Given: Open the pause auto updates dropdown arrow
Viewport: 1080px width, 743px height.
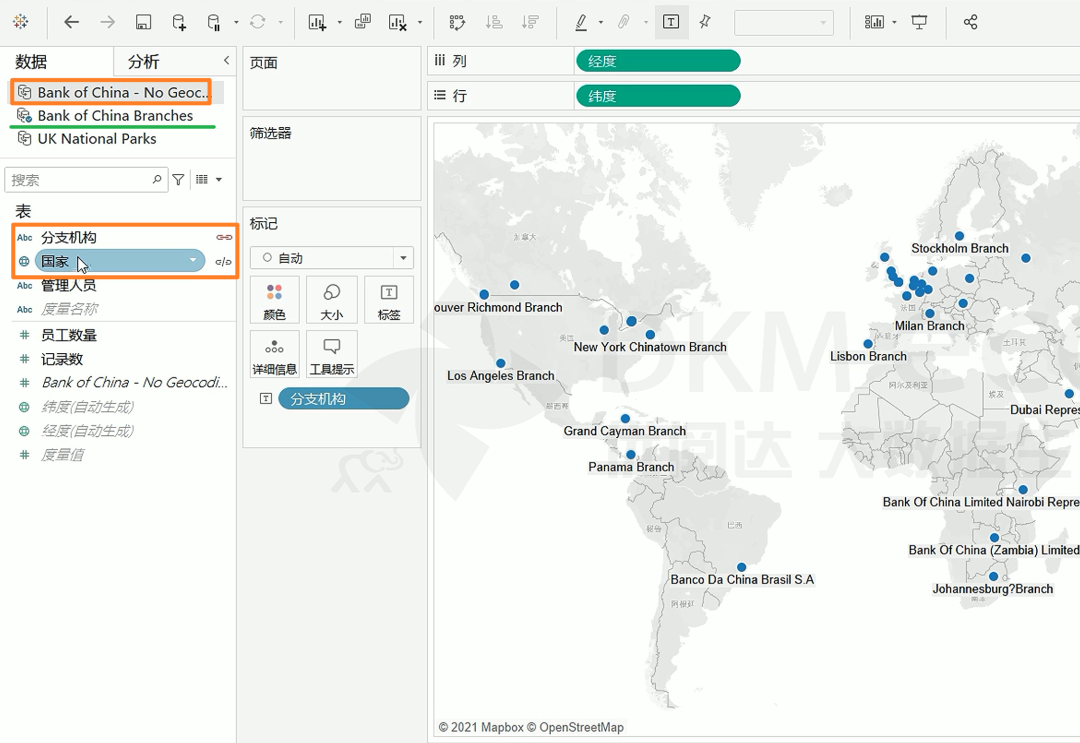Looking at the screenshot, I should [x=236, y=23].
